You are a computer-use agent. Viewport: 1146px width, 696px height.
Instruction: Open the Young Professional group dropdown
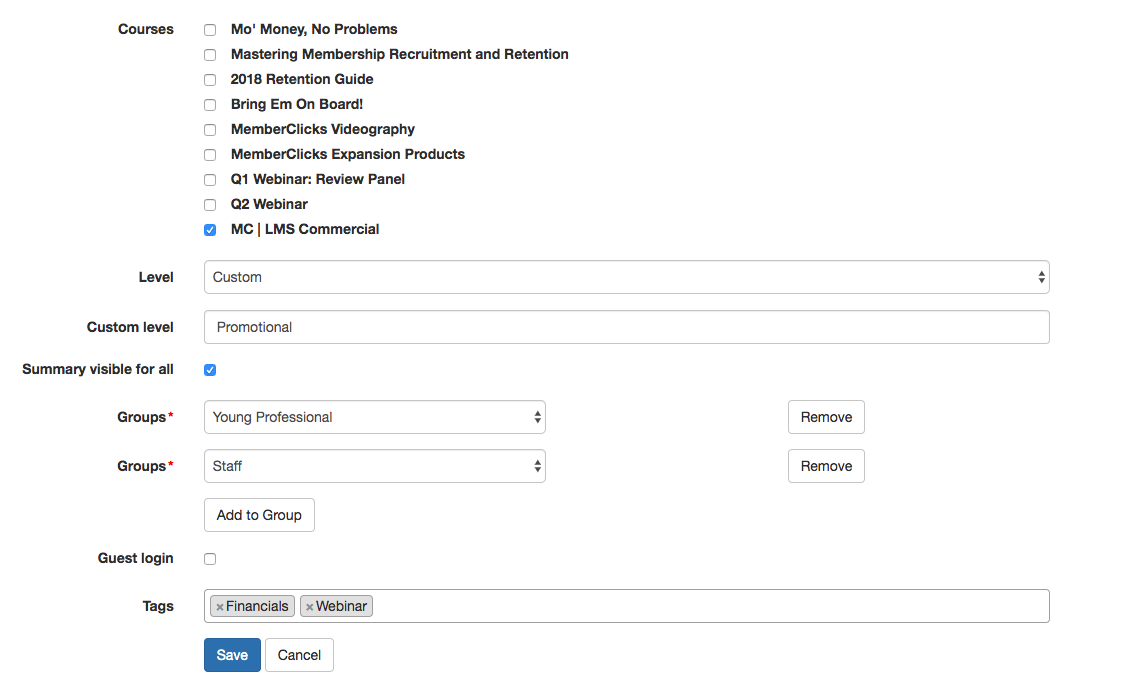tap(374, 417)
